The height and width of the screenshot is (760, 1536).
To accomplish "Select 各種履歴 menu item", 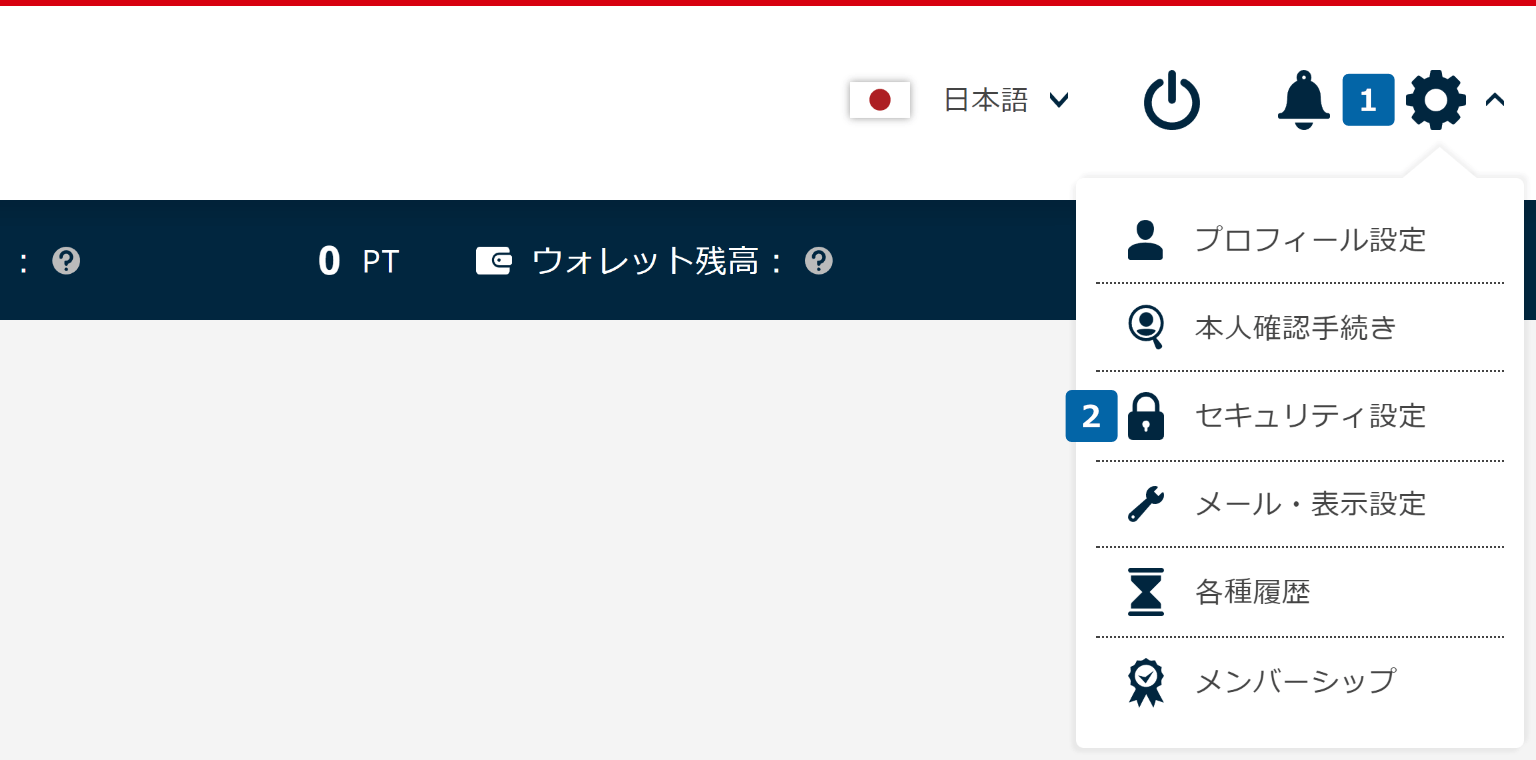I will pos(1300,592).
